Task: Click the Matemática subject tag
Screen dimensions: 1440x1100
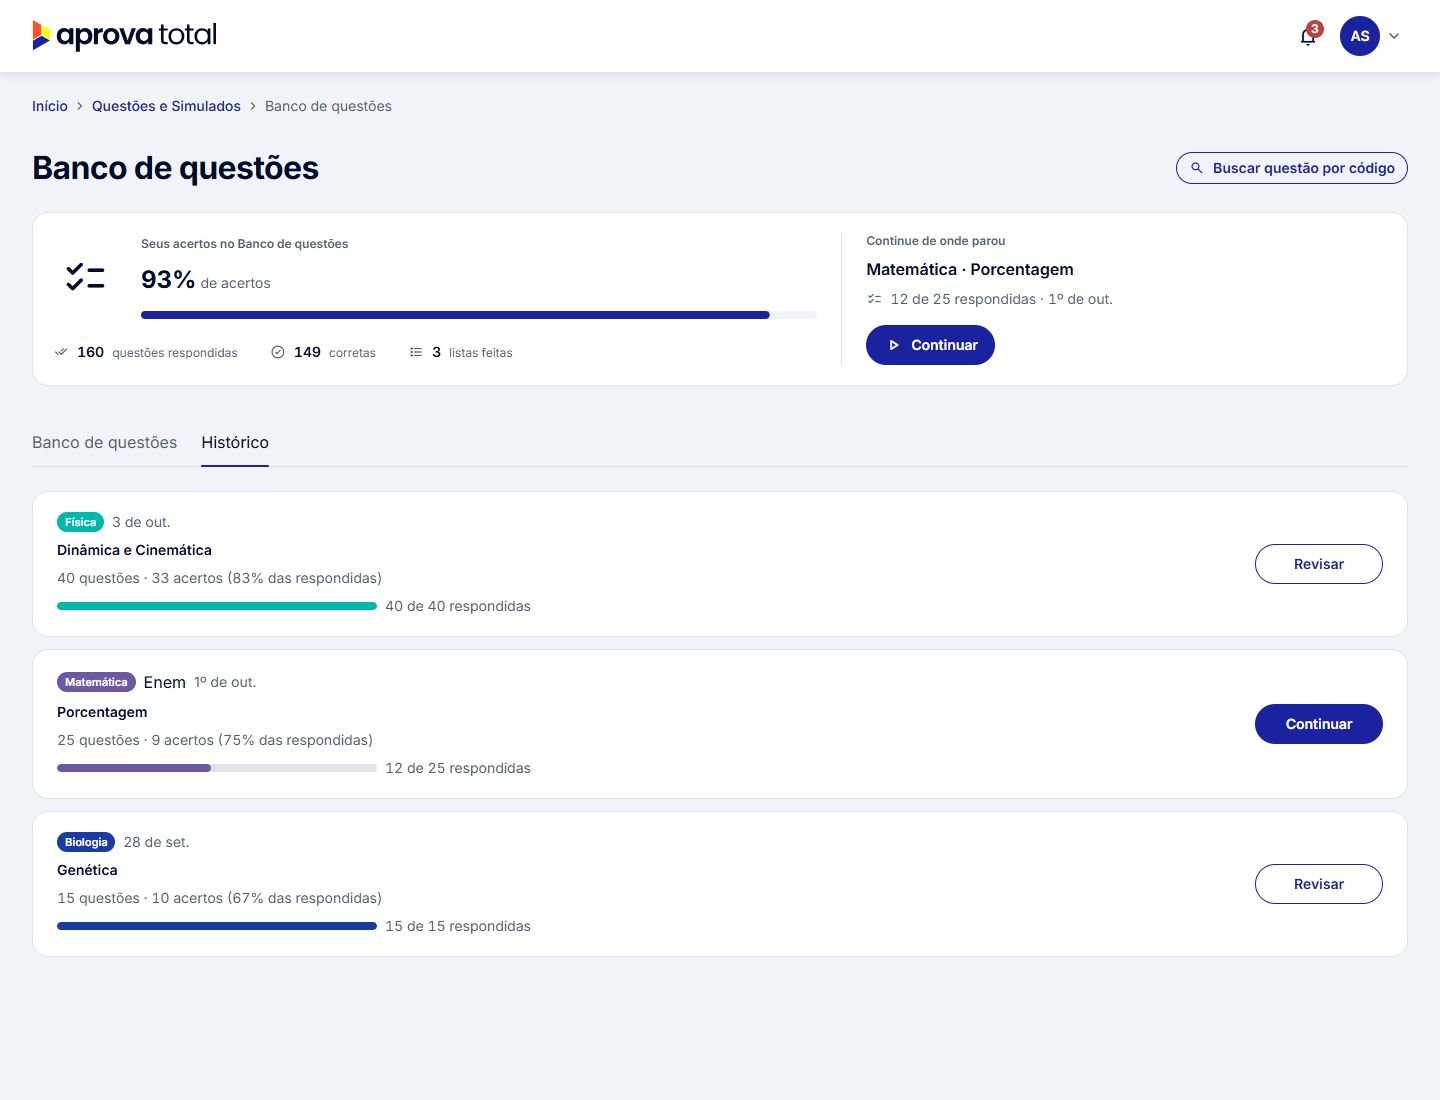Action: 96,682
